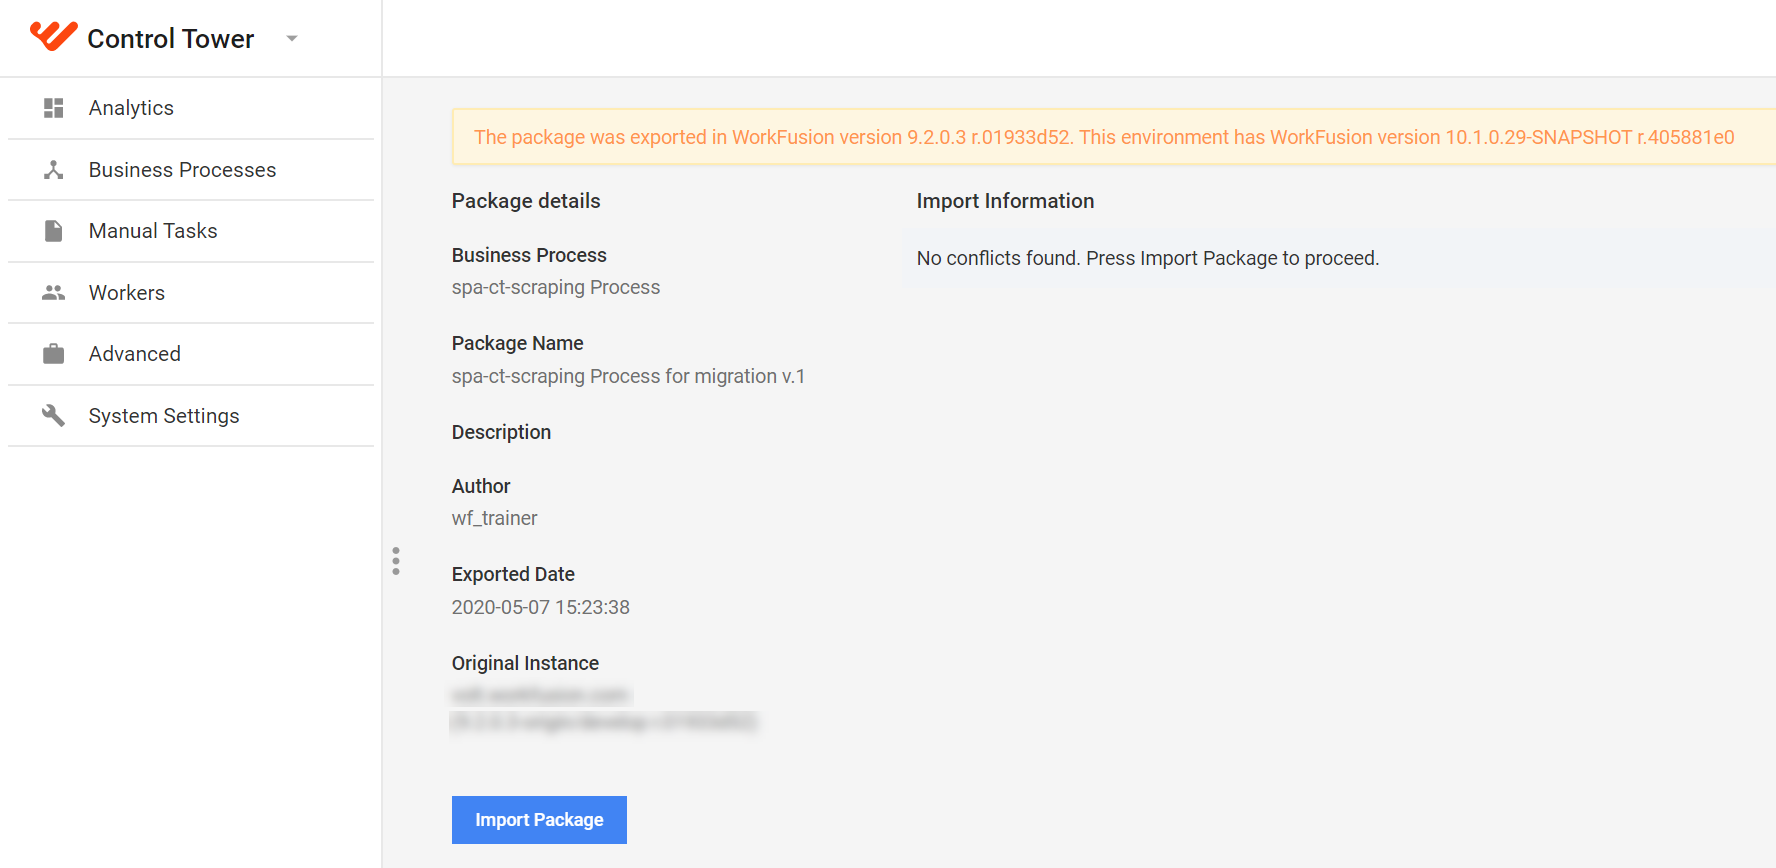1776x868 pixels.
Task: Click the Workers people icon
Action: [x=54, y=293]
